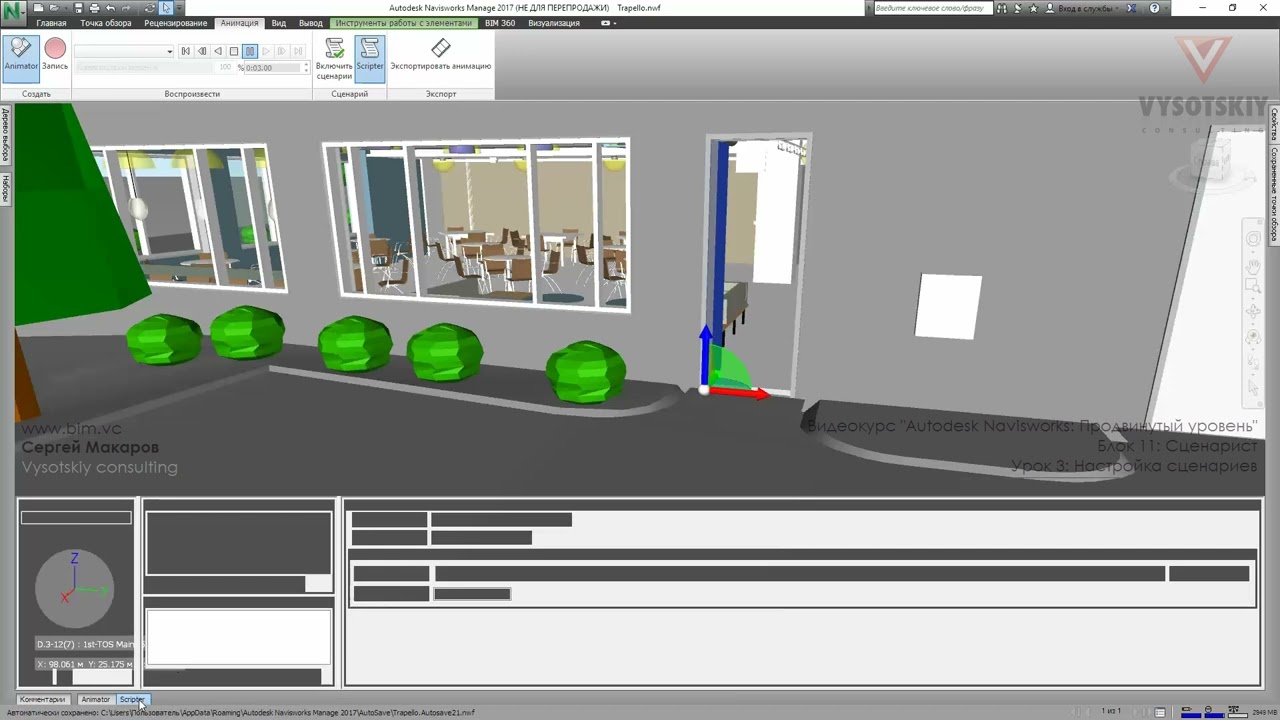This screenshot has width=1280, height=720.
Task: Pause the animation playback
Action: (x=250, y=51)
